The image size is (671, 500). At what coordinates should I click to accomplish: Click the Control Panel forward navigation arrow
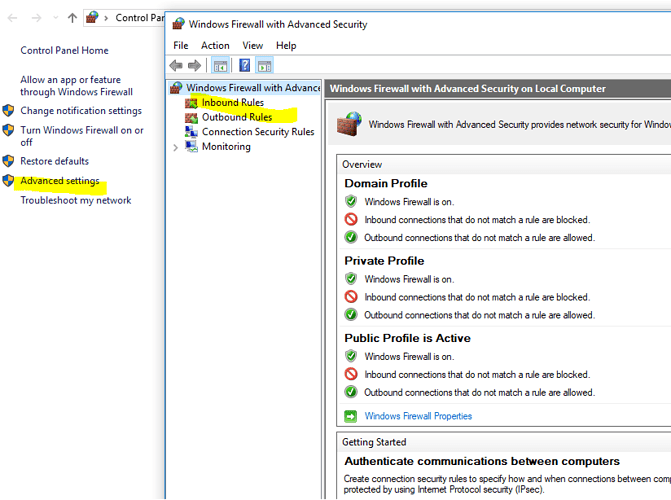pos(36,18)
